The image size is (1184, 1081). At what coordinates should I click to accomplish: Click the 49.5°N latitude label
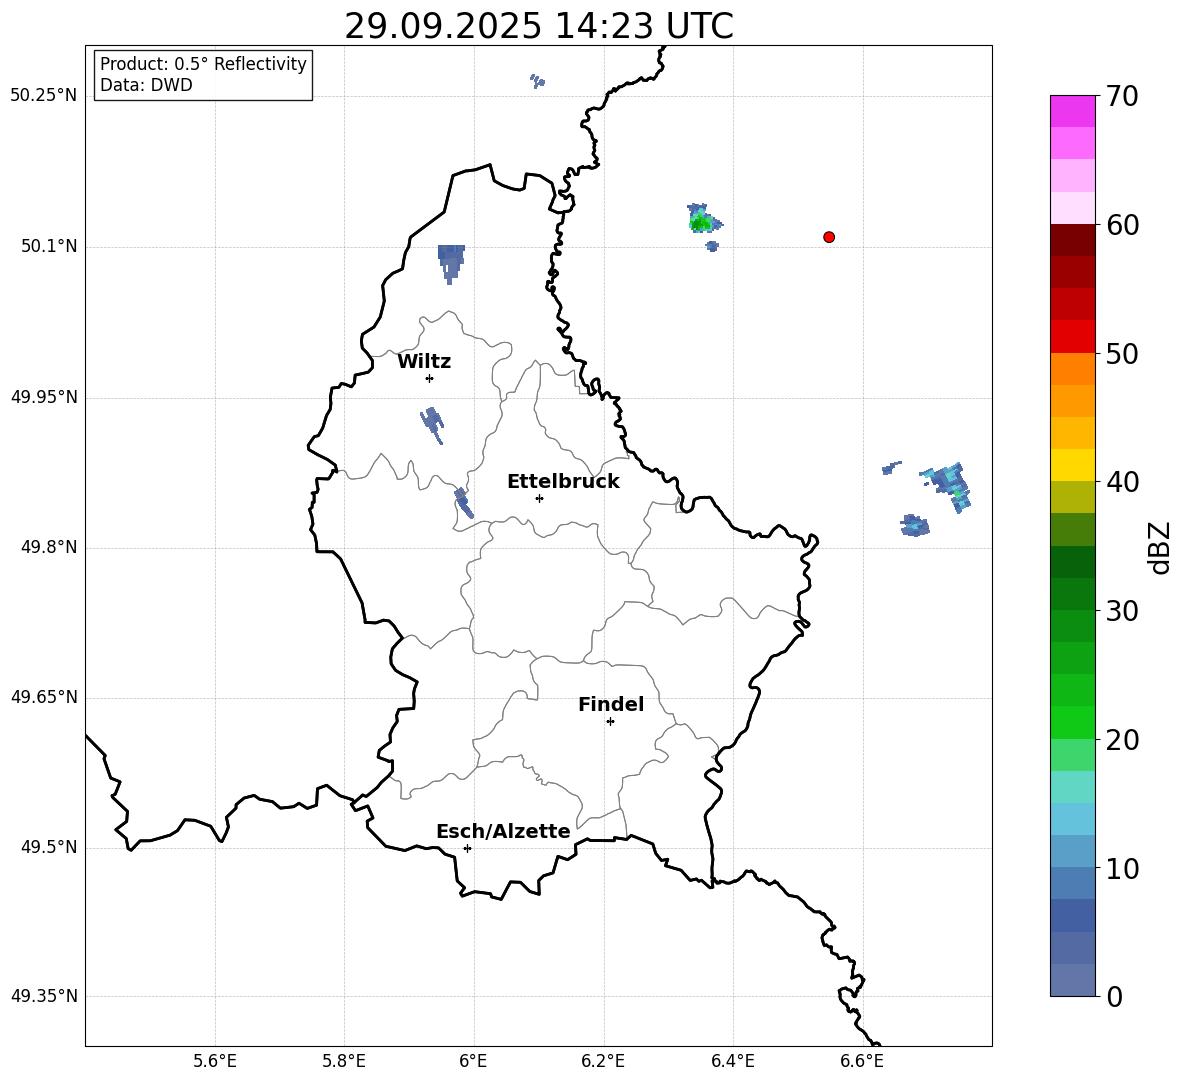pos(49,847)
